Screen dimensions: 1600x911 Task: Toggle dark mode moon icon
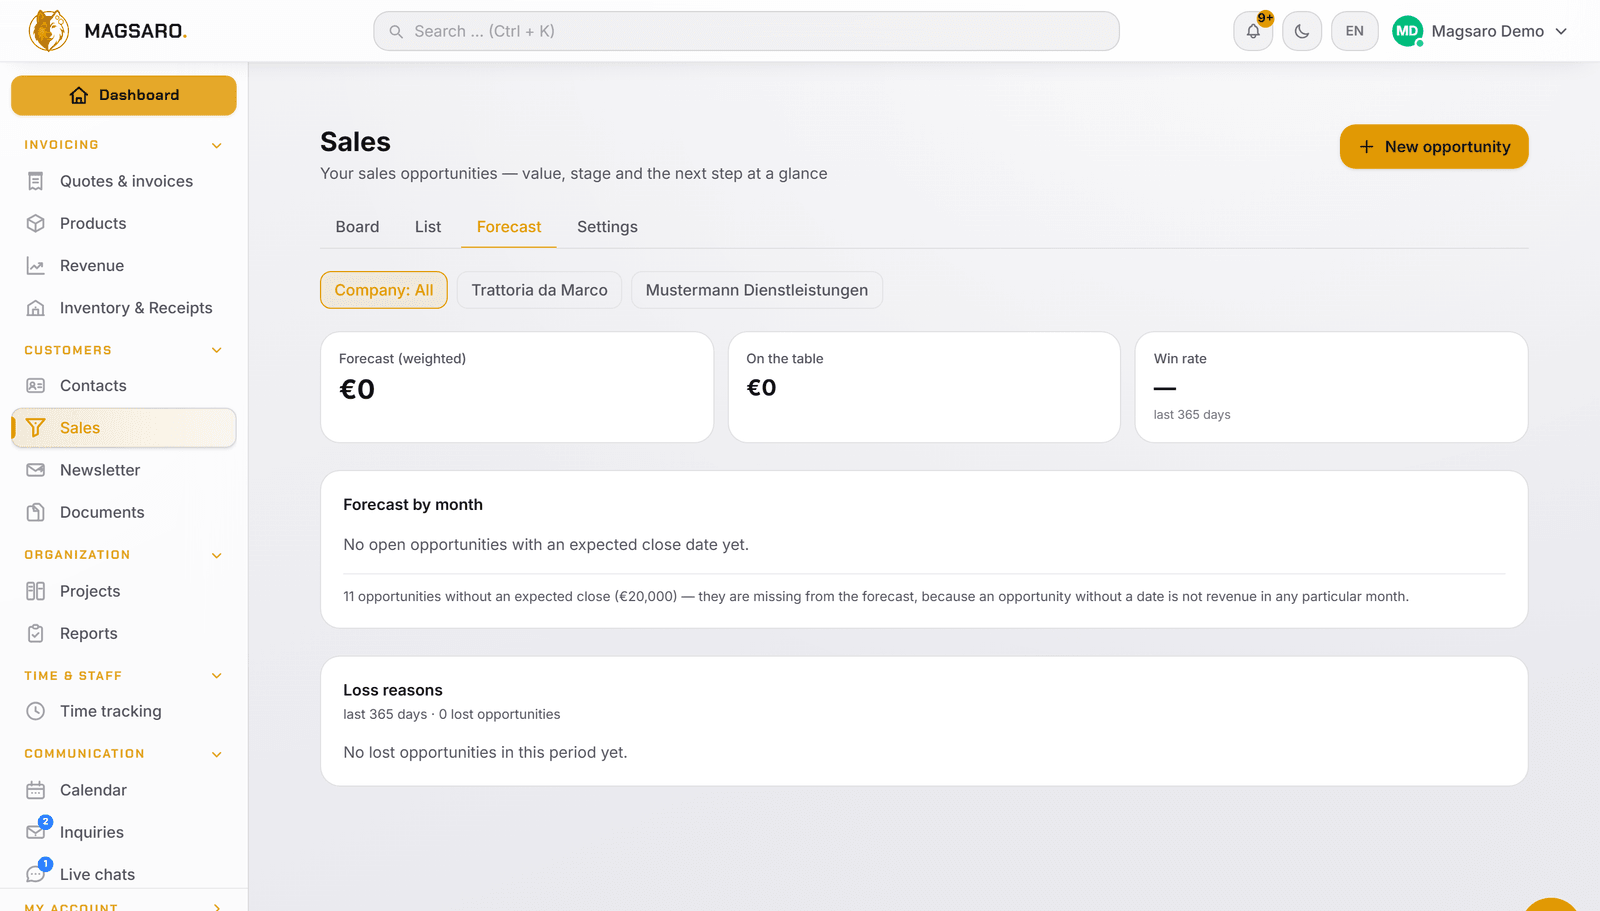pyautogui.click(x=1302, y=31)
